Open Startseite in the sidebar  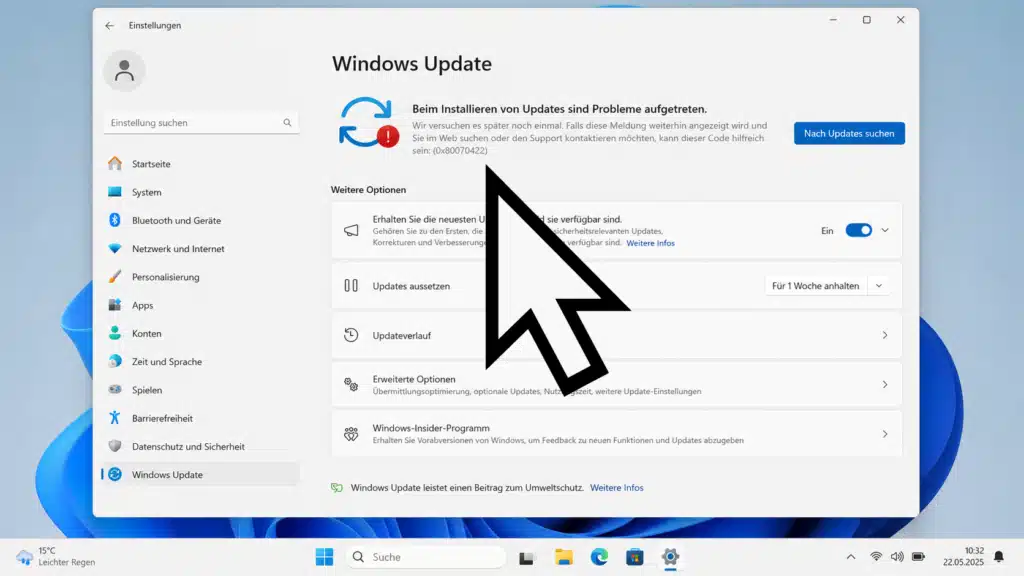[x=201, y=164]
